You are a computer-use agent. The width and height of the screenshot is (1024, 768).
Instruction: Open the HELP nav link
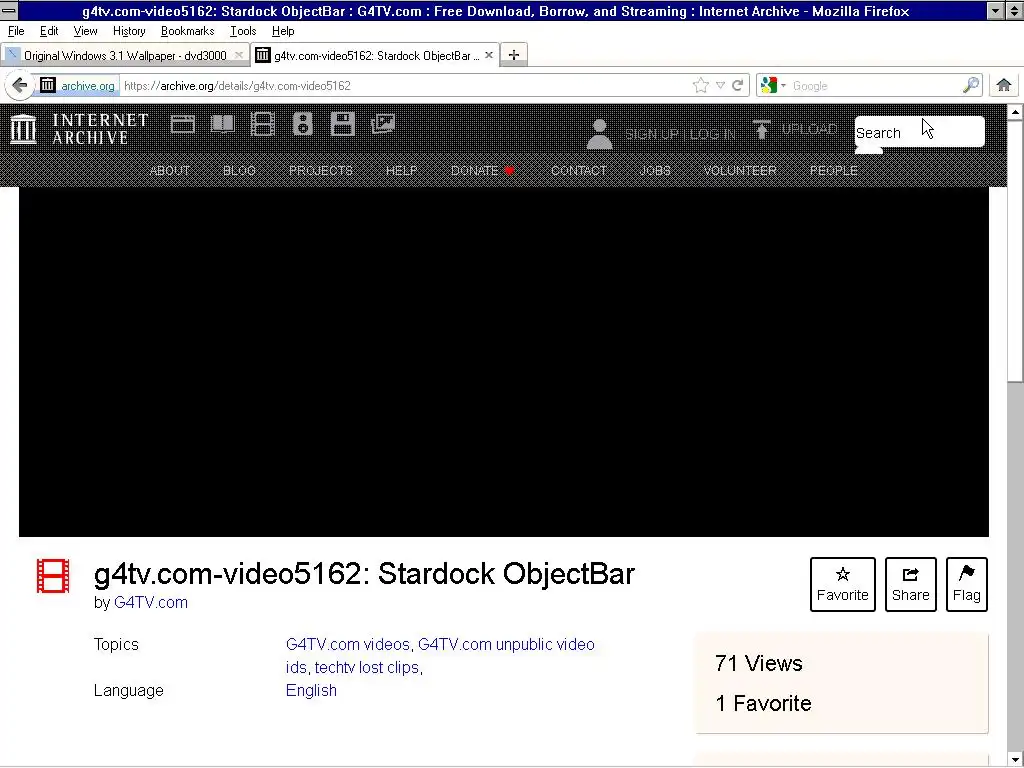coord(401,170)
